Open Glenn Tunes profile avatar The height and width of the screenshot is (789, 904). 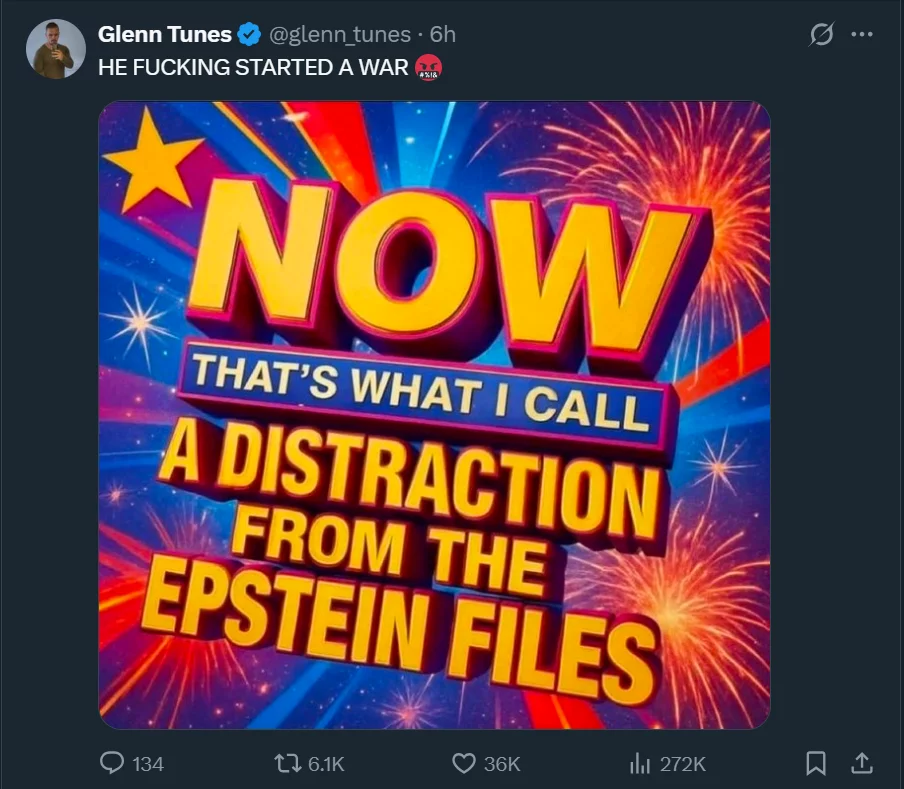point(55,48)
